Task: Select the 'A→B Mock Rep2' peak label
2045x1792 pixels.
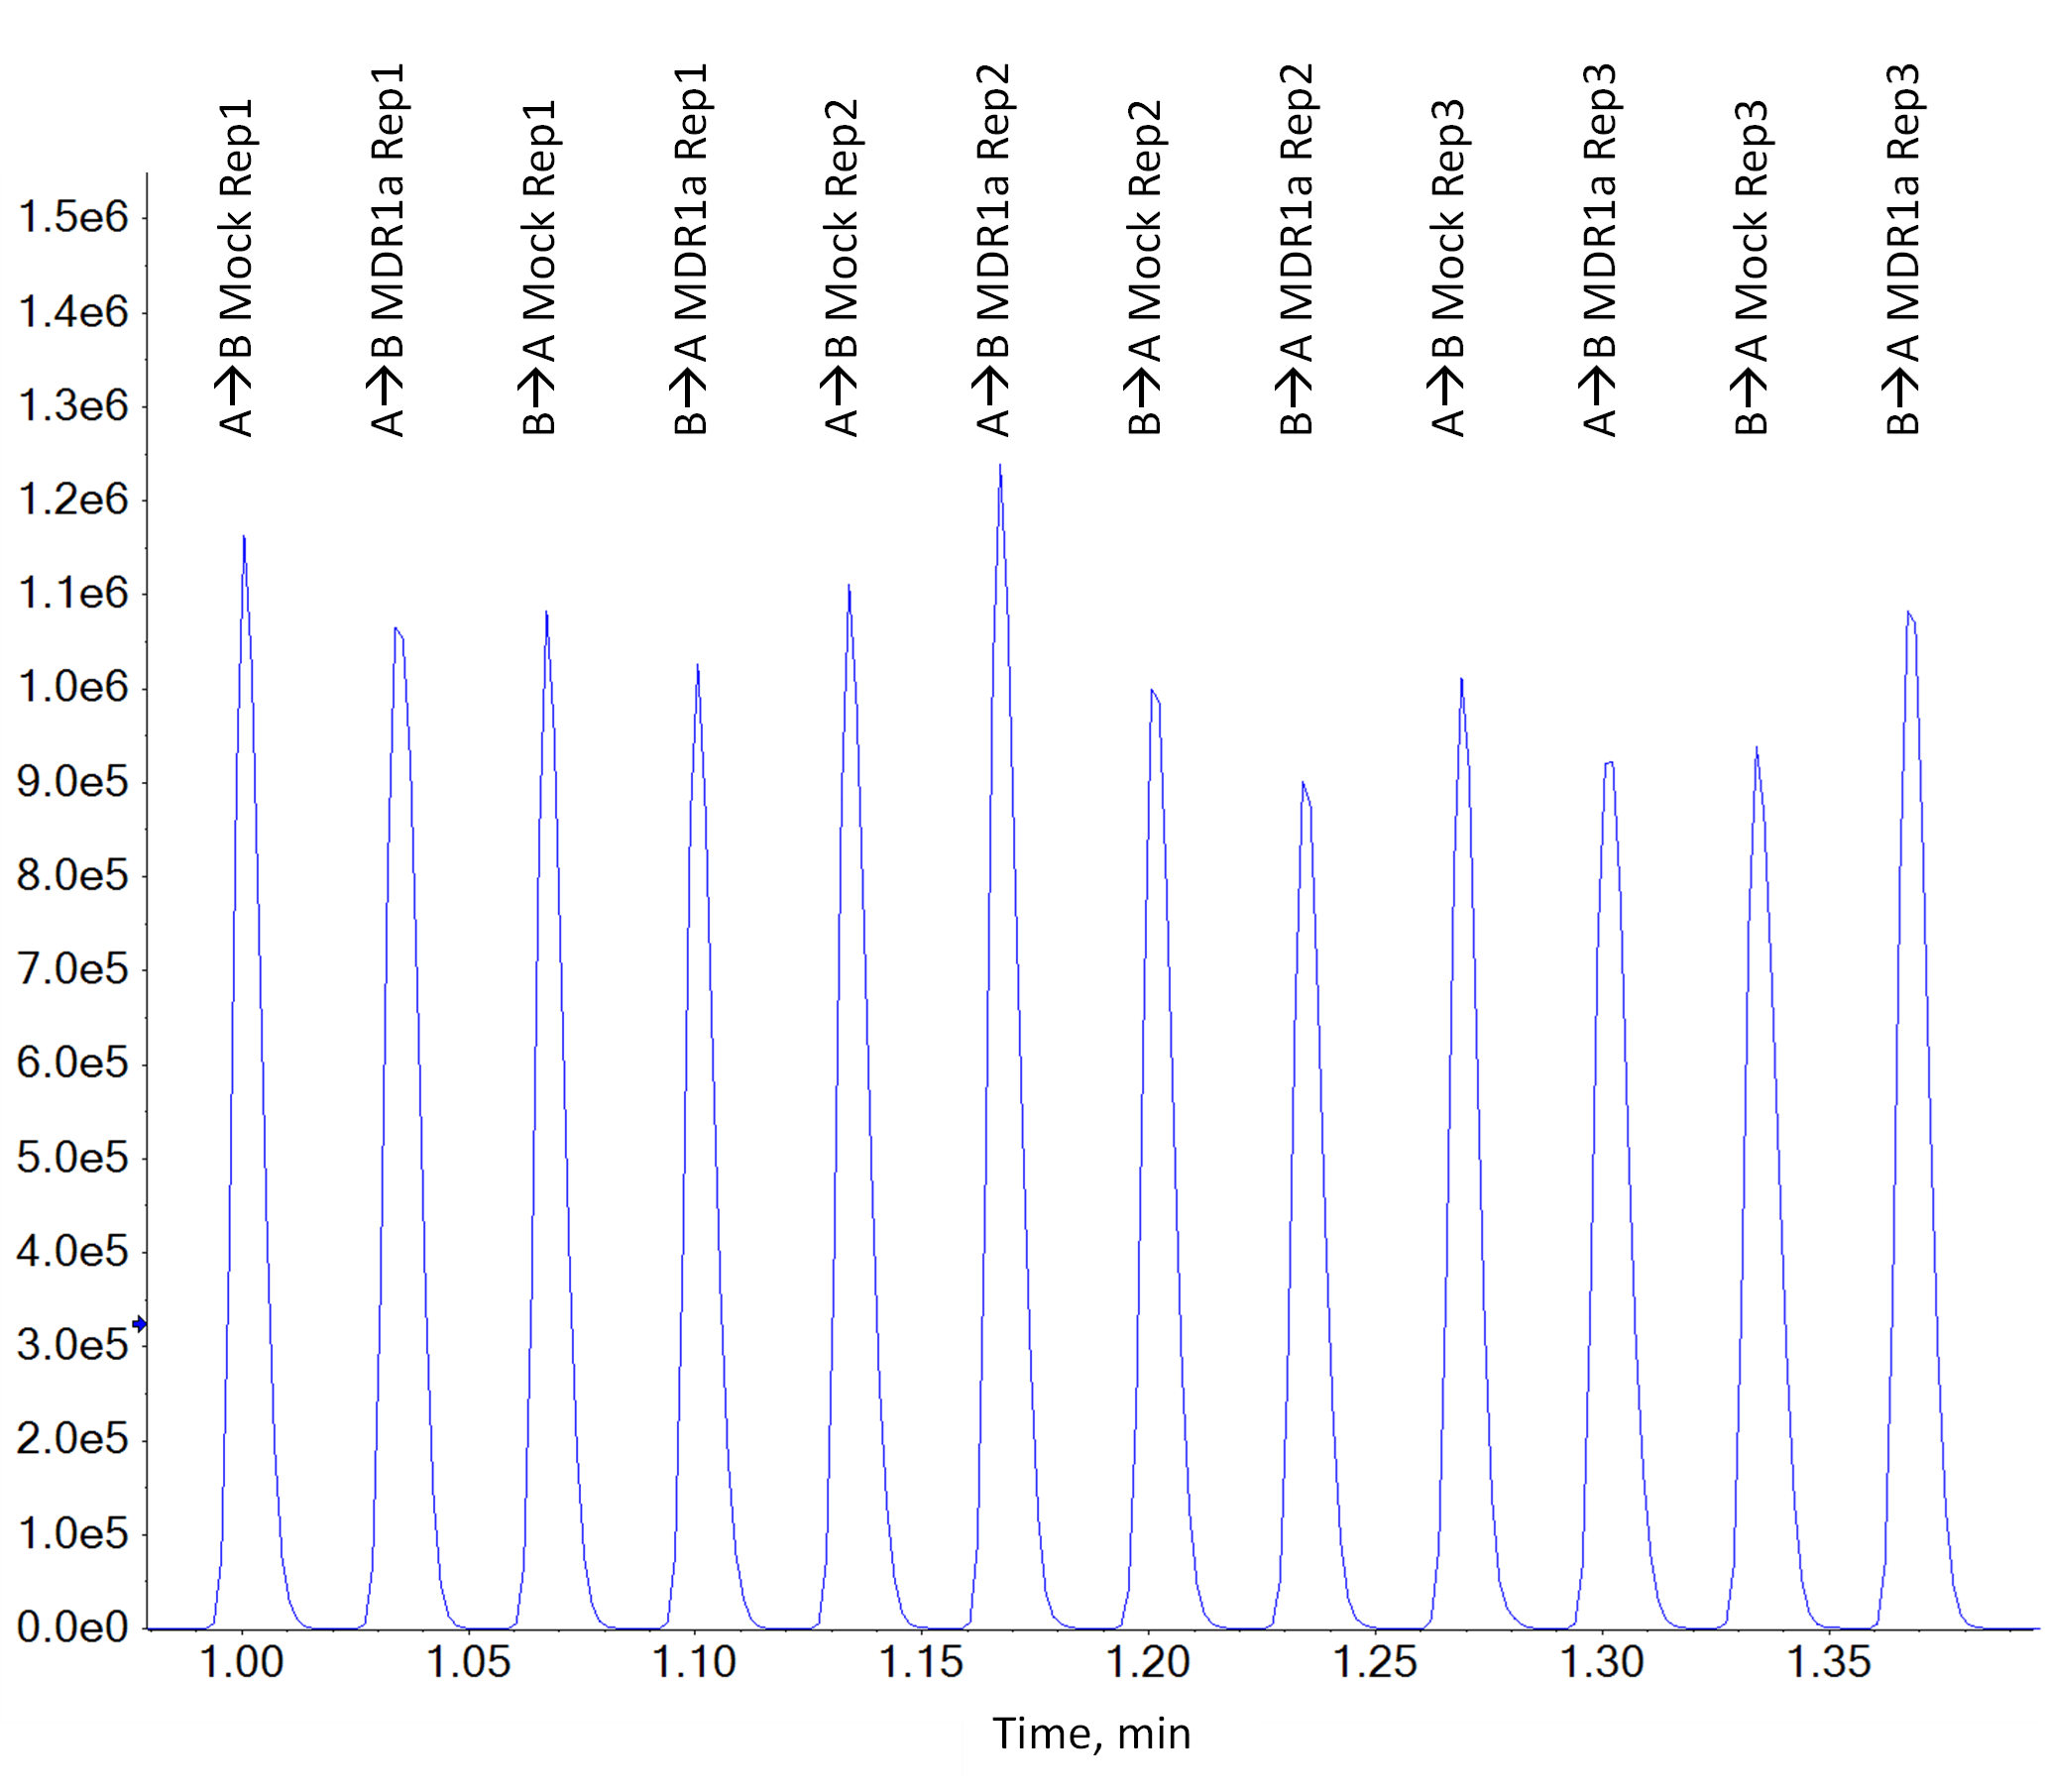Action: [842, 268]
